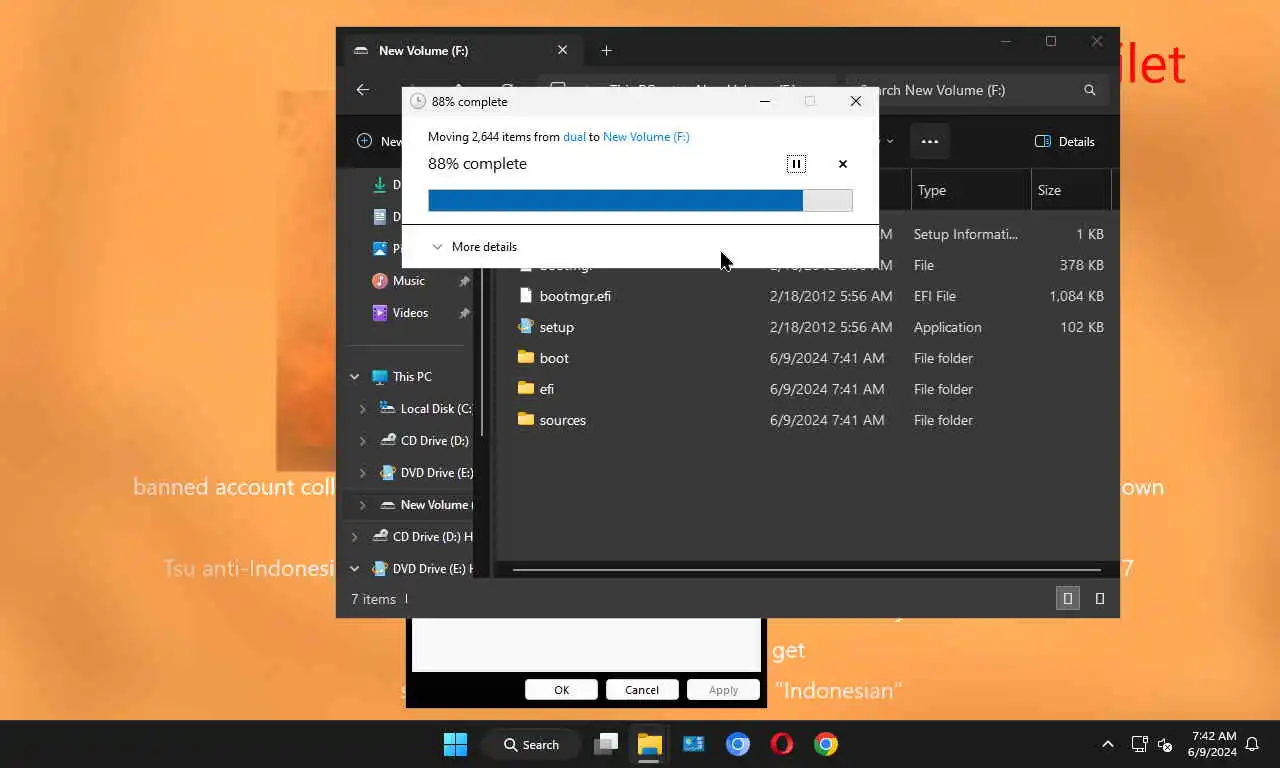This screenshot has width=1280, height=768.
Task: Click the network tray icon
Action: click(x=1139, y=744)
